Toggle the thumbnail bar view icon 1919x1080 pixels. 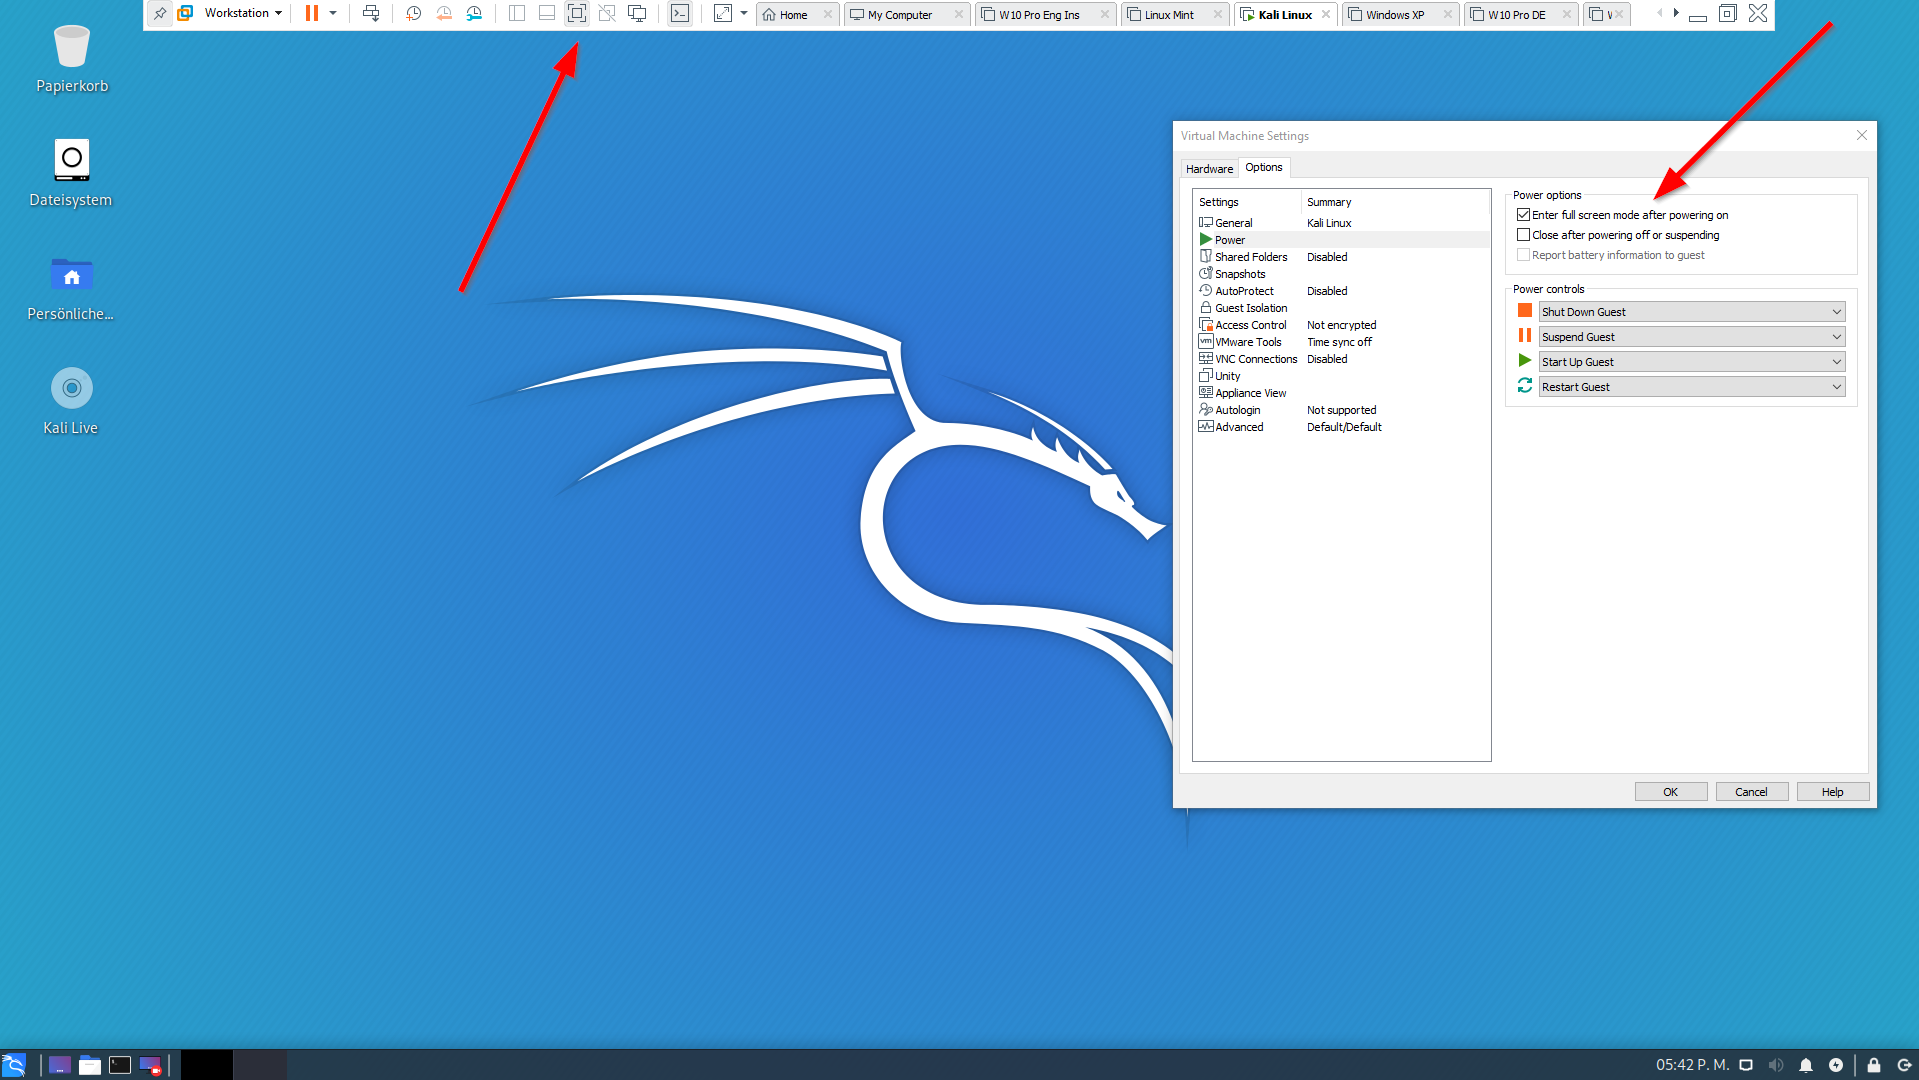(547, 14)
